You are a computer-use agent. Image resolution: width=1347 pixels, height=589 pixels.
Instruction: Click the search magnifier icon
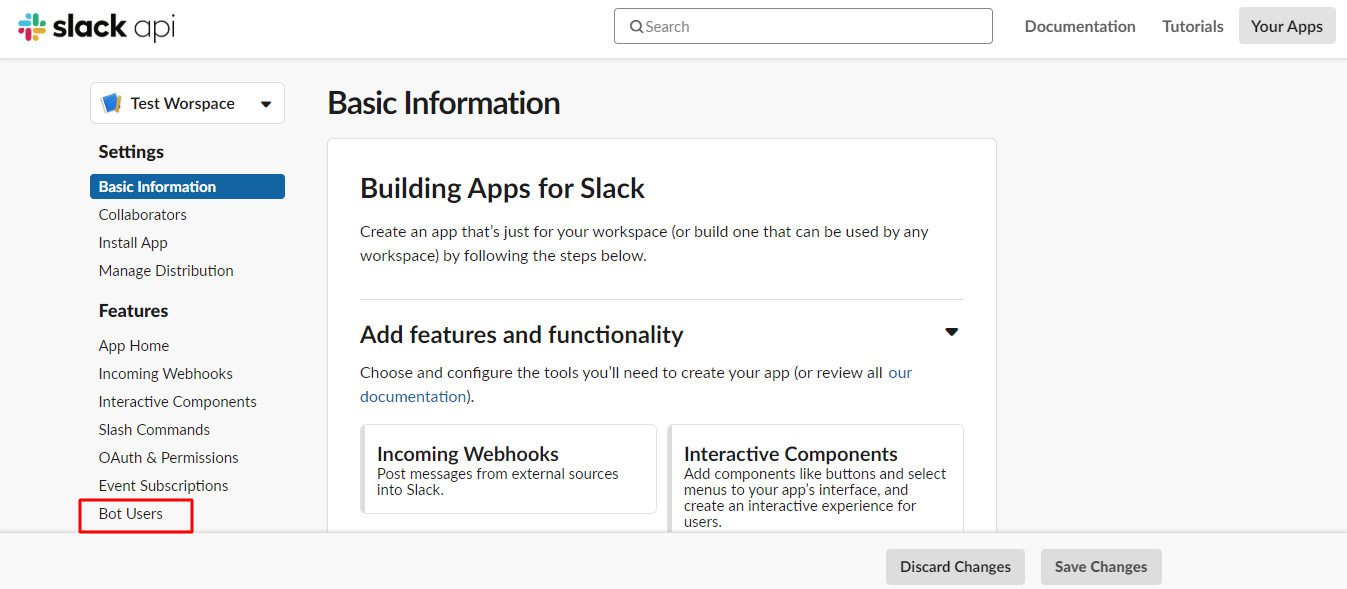coord(636,27)
